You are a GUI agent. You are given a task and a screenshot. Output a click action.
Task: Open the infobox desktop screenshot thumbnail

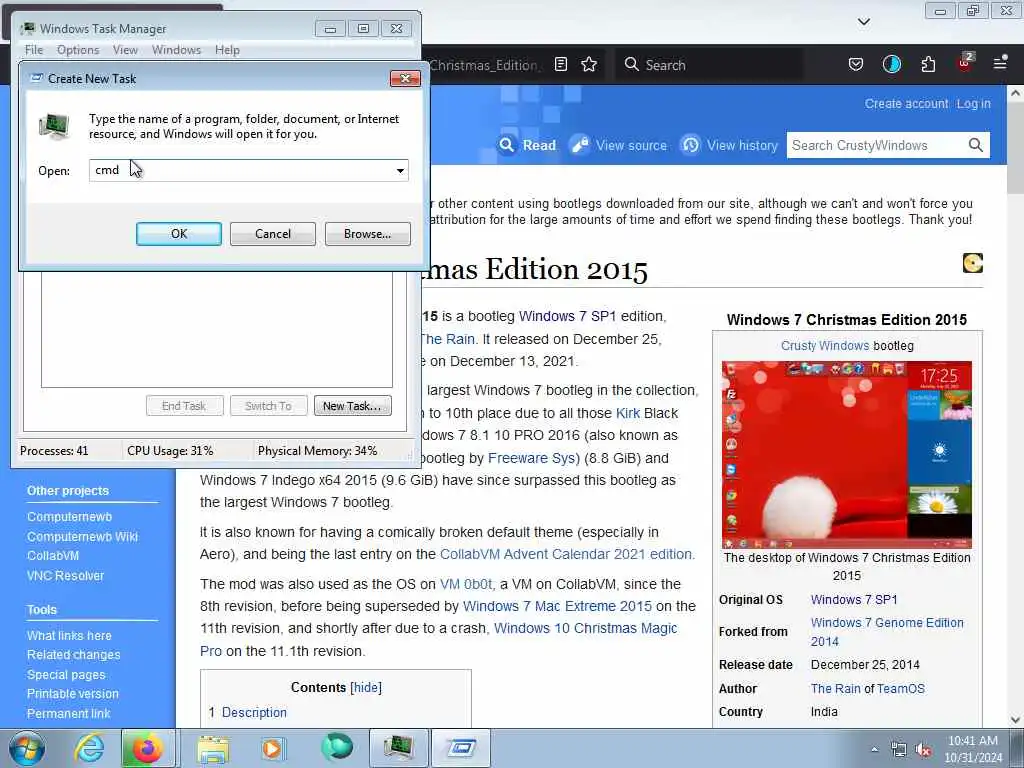(x=846, y=455)
